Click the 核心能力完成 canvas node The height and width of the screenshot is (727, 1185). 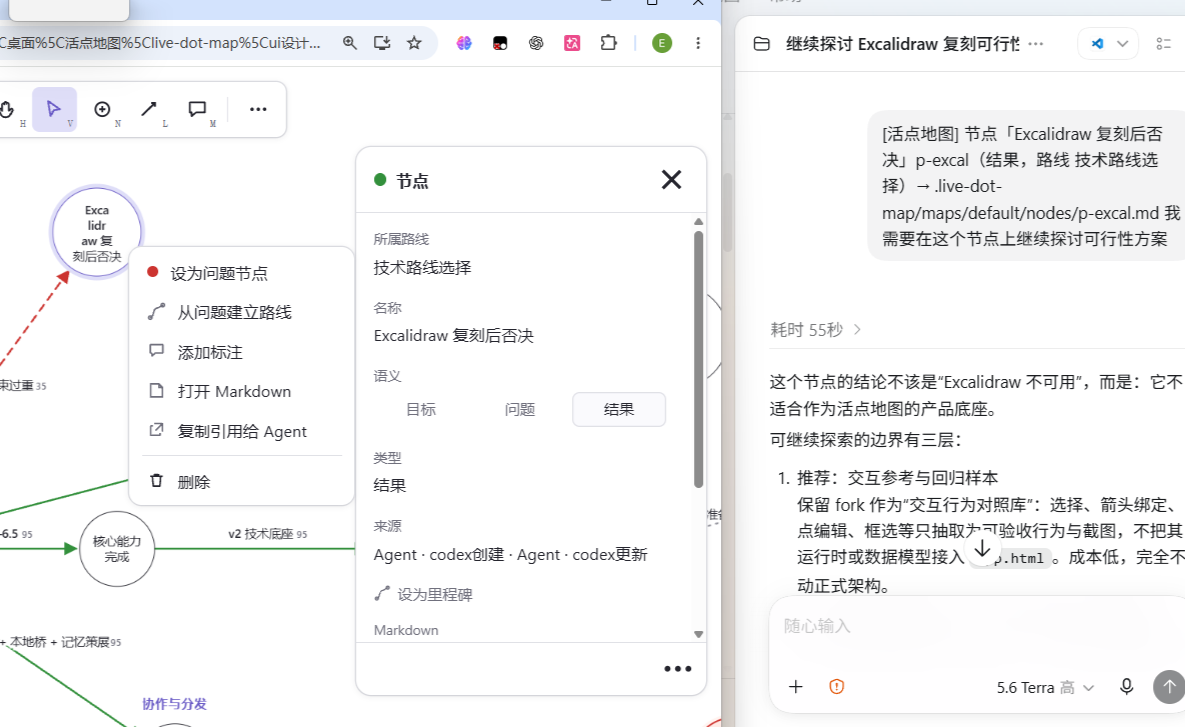(117, 549)
